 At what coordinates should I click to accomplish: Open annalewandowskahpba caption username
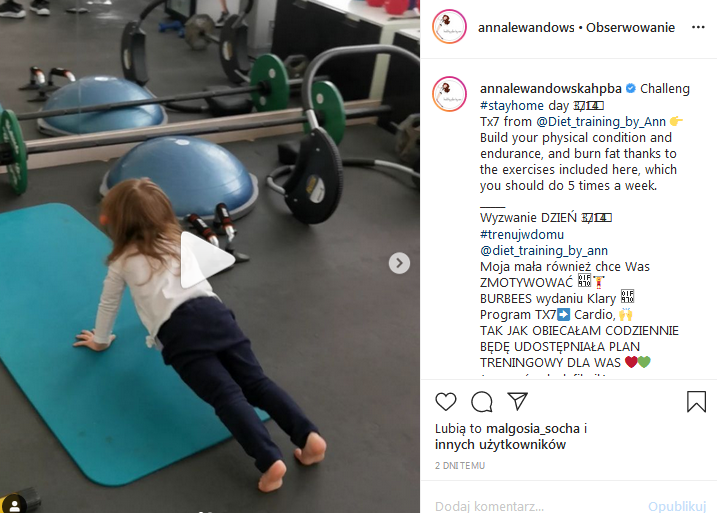(x=551, y=89)
